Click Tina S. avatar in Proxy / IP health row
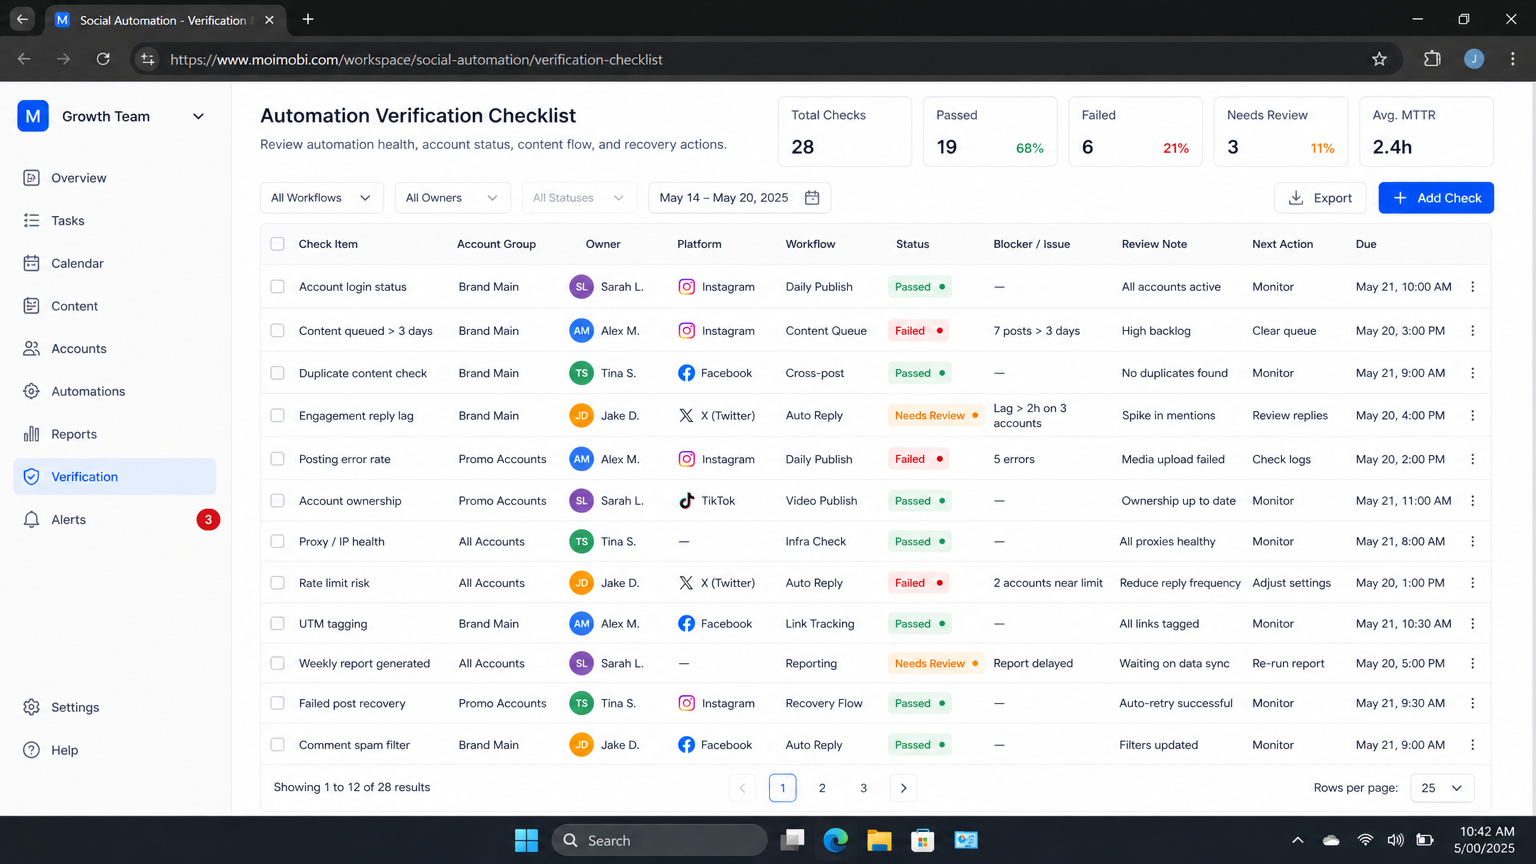Image resolution: width=1536 pixels, height=864 pixels. click(x=581, y=542)
